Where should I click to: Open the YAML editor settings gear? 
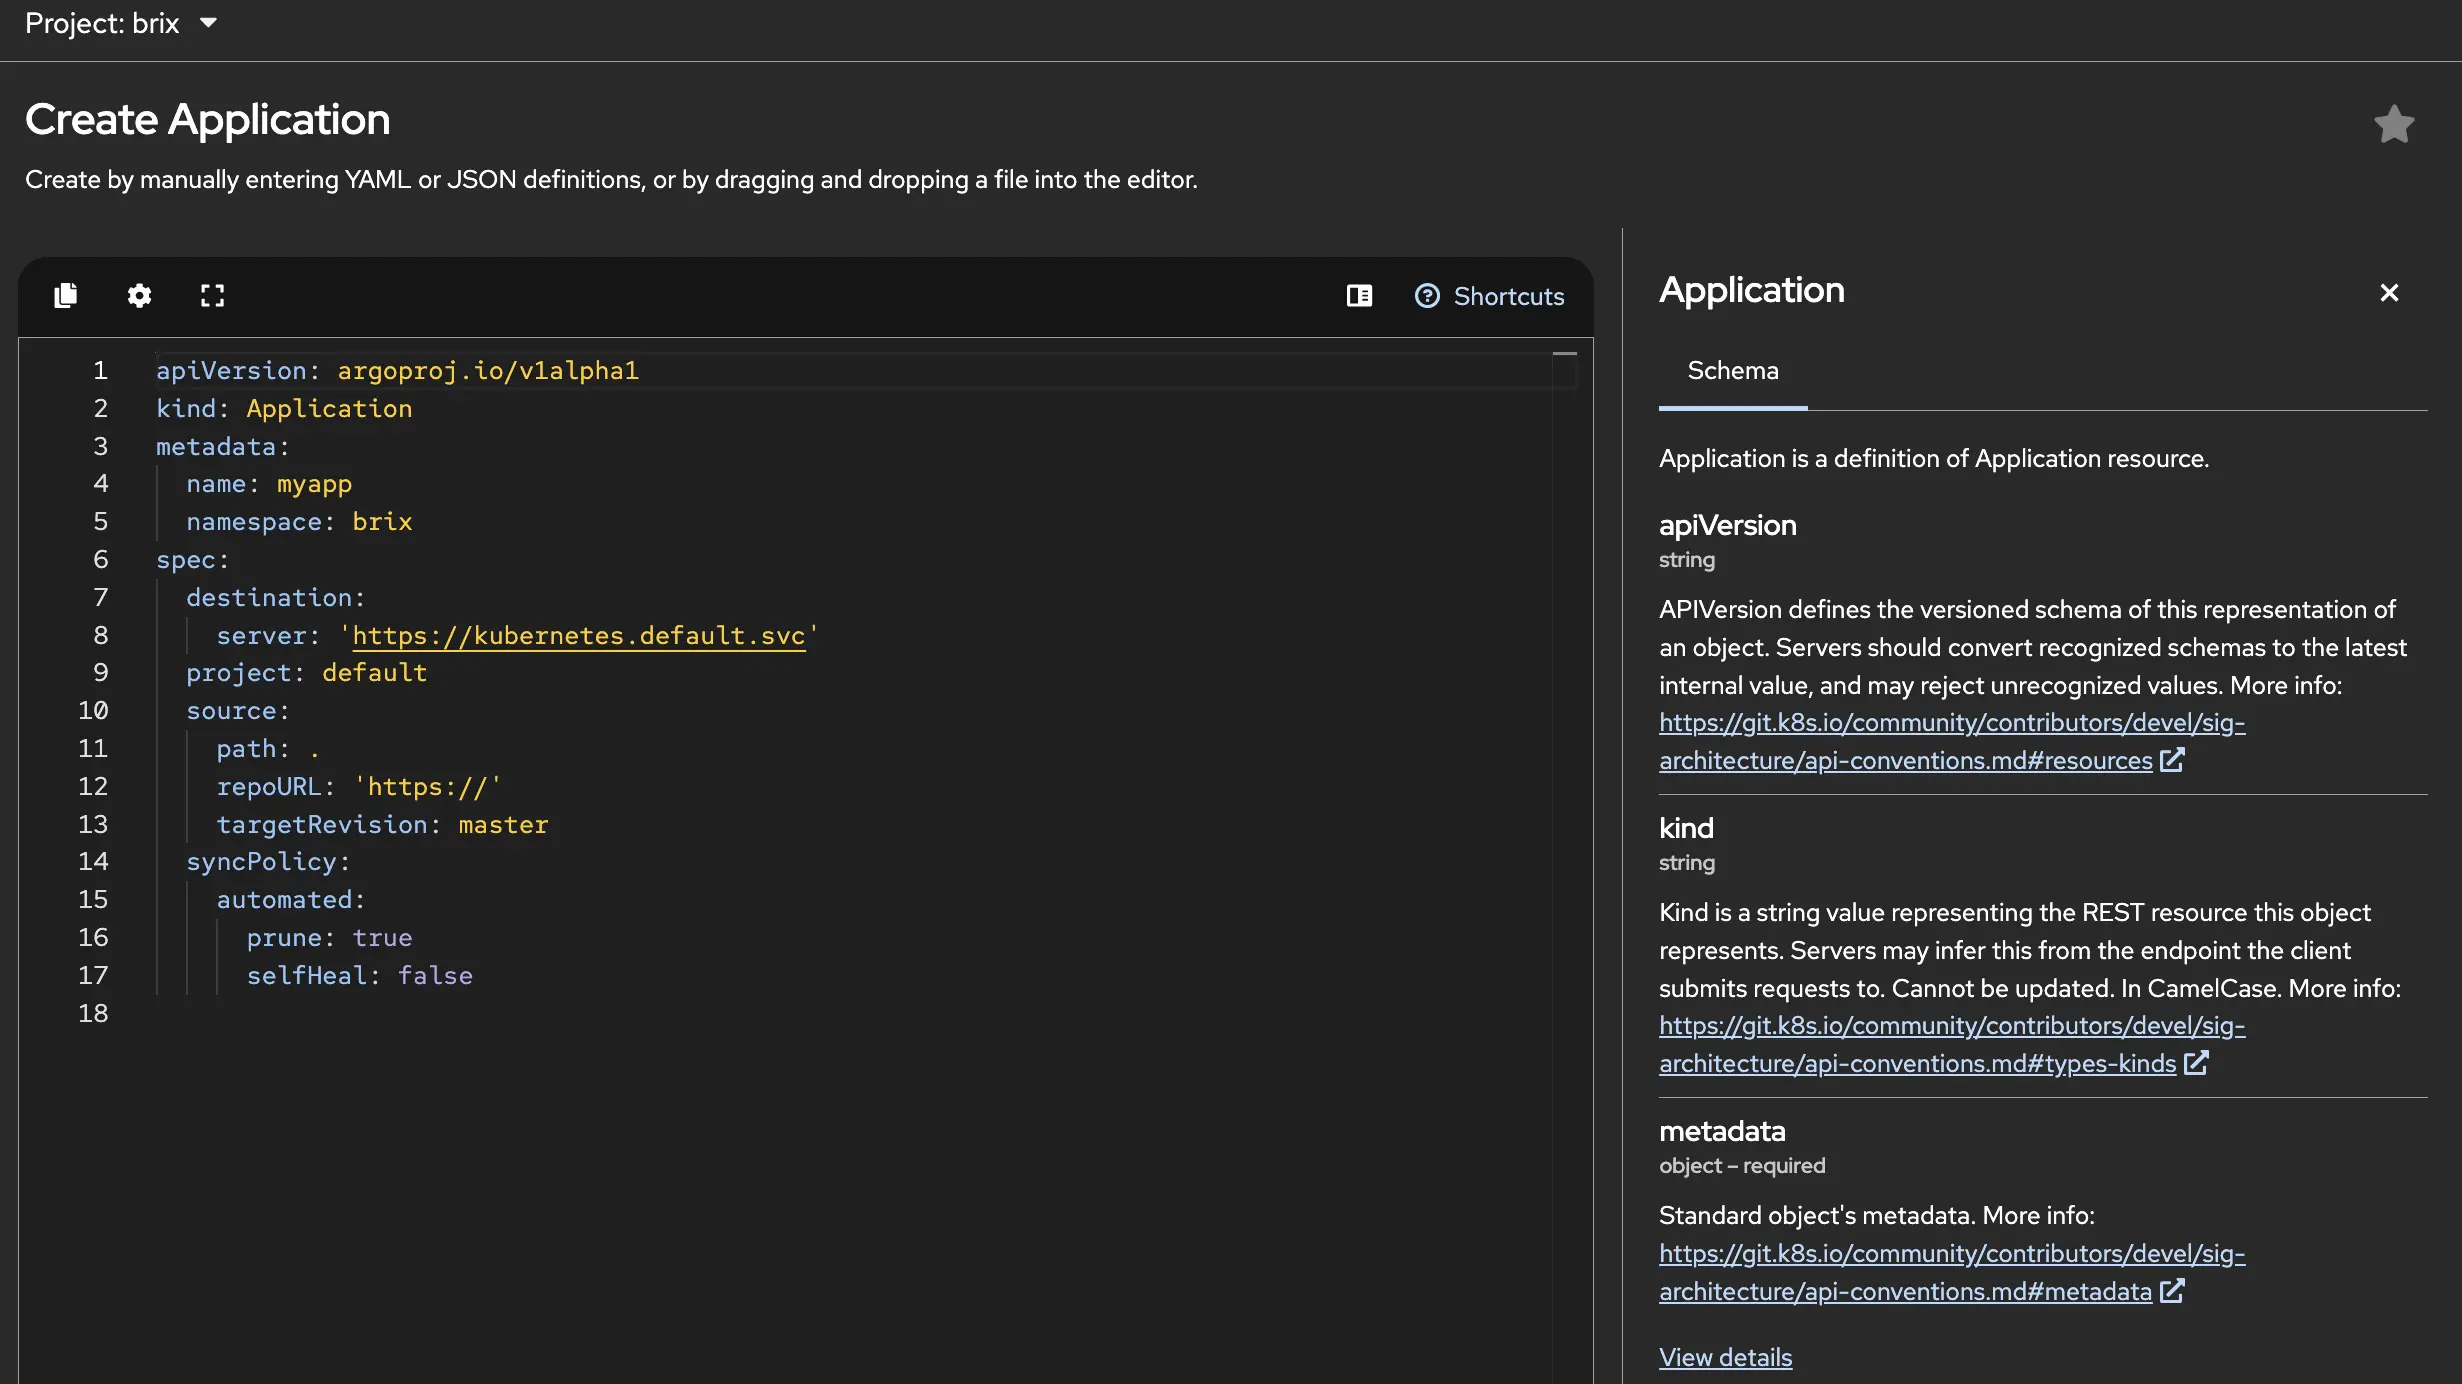(x=139, y=295)
